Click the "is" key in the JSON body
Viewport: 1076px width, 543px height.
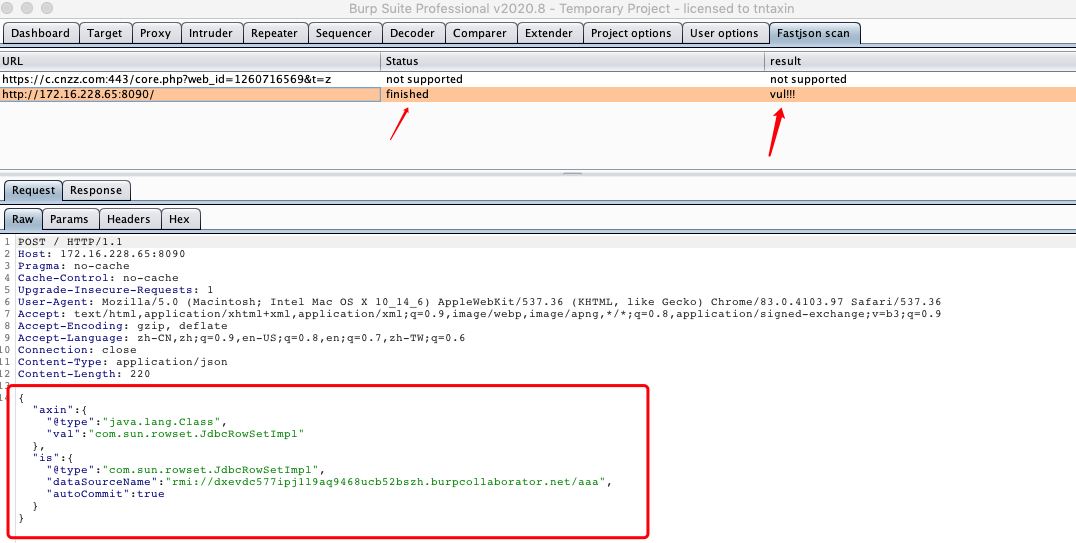pos(46,458)
